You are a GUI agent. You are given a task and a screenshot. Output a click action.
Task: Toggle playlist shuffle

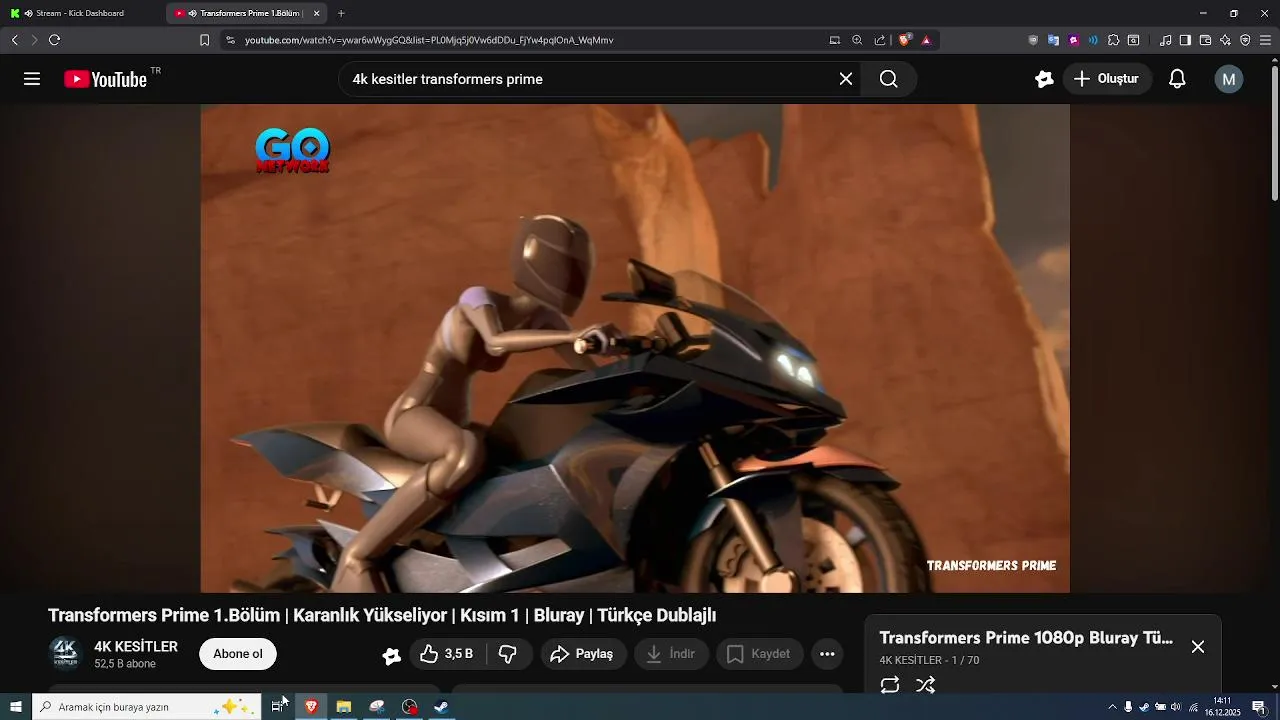[x=926, y=685]
